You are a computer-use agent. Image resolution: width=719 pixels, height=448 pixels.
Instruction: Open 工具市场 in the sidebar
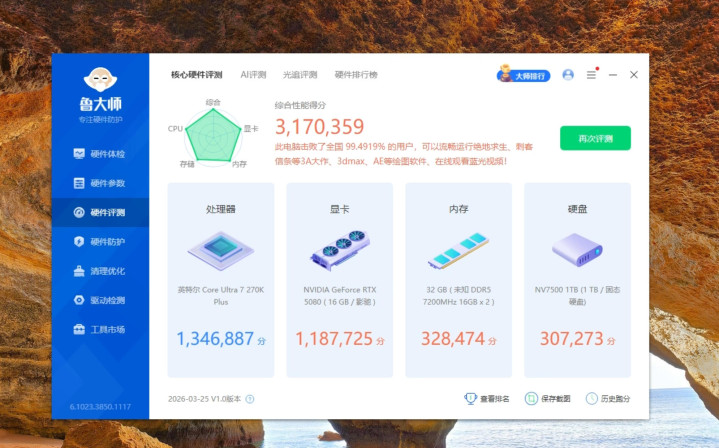pos(100,330)
